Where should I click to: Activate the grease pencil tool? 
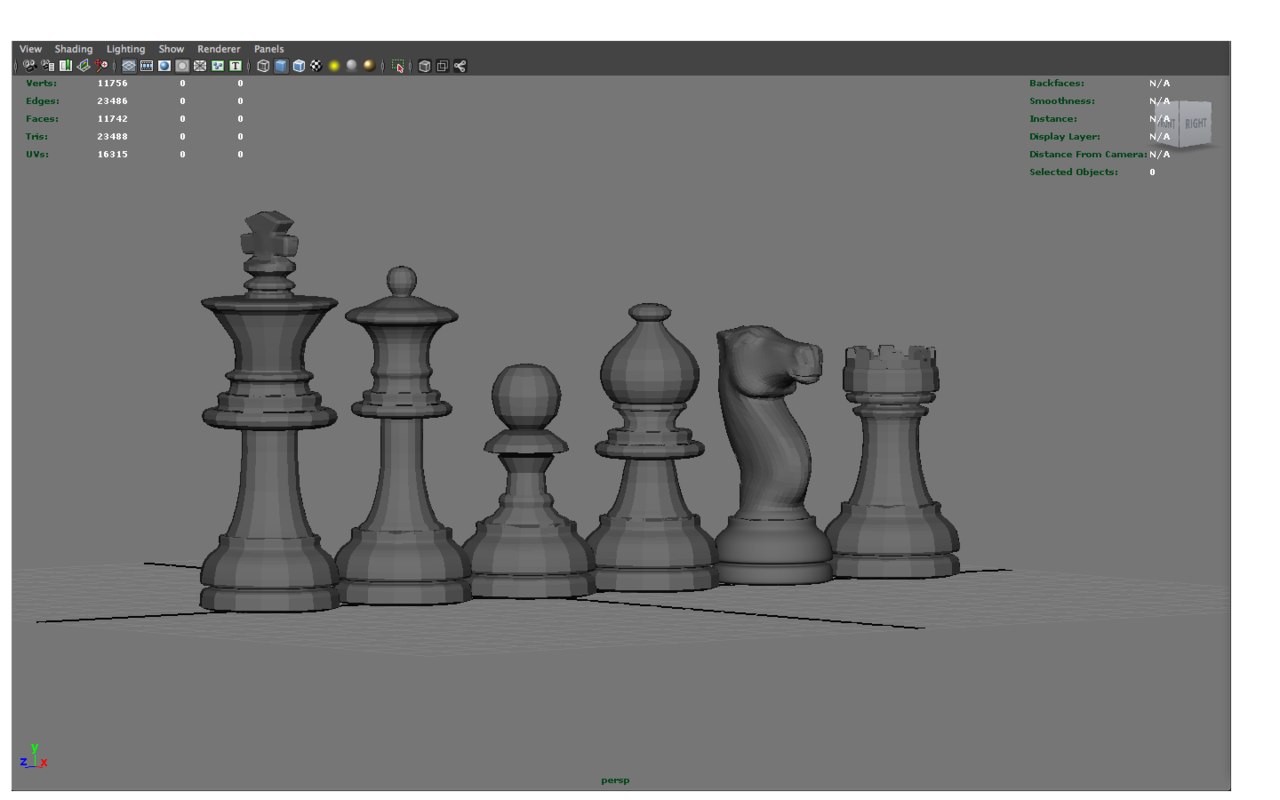103,66
